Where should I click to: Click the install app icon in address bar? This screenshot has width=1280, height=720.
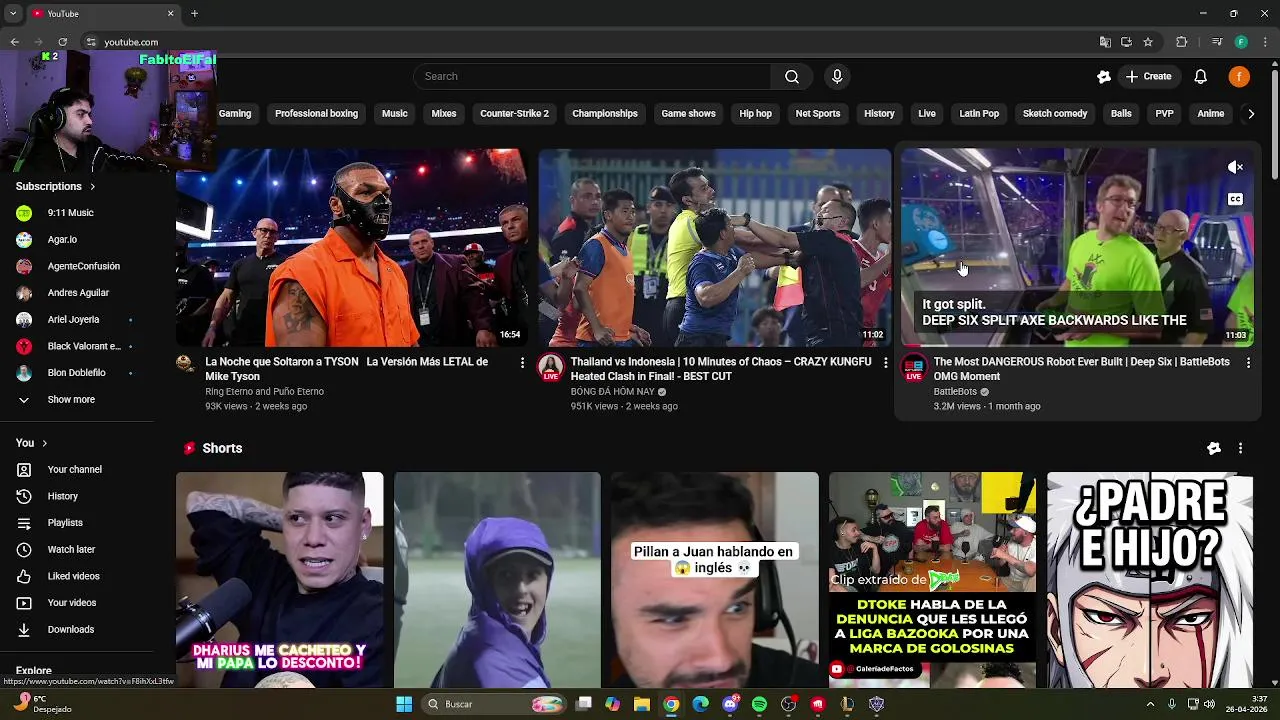click(x=1126, y=42)
